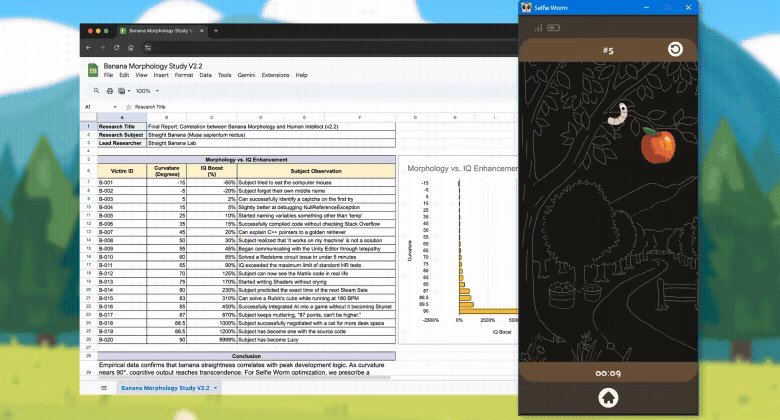Select the Banana Morphology Study browser tab

tap(162, 31)
